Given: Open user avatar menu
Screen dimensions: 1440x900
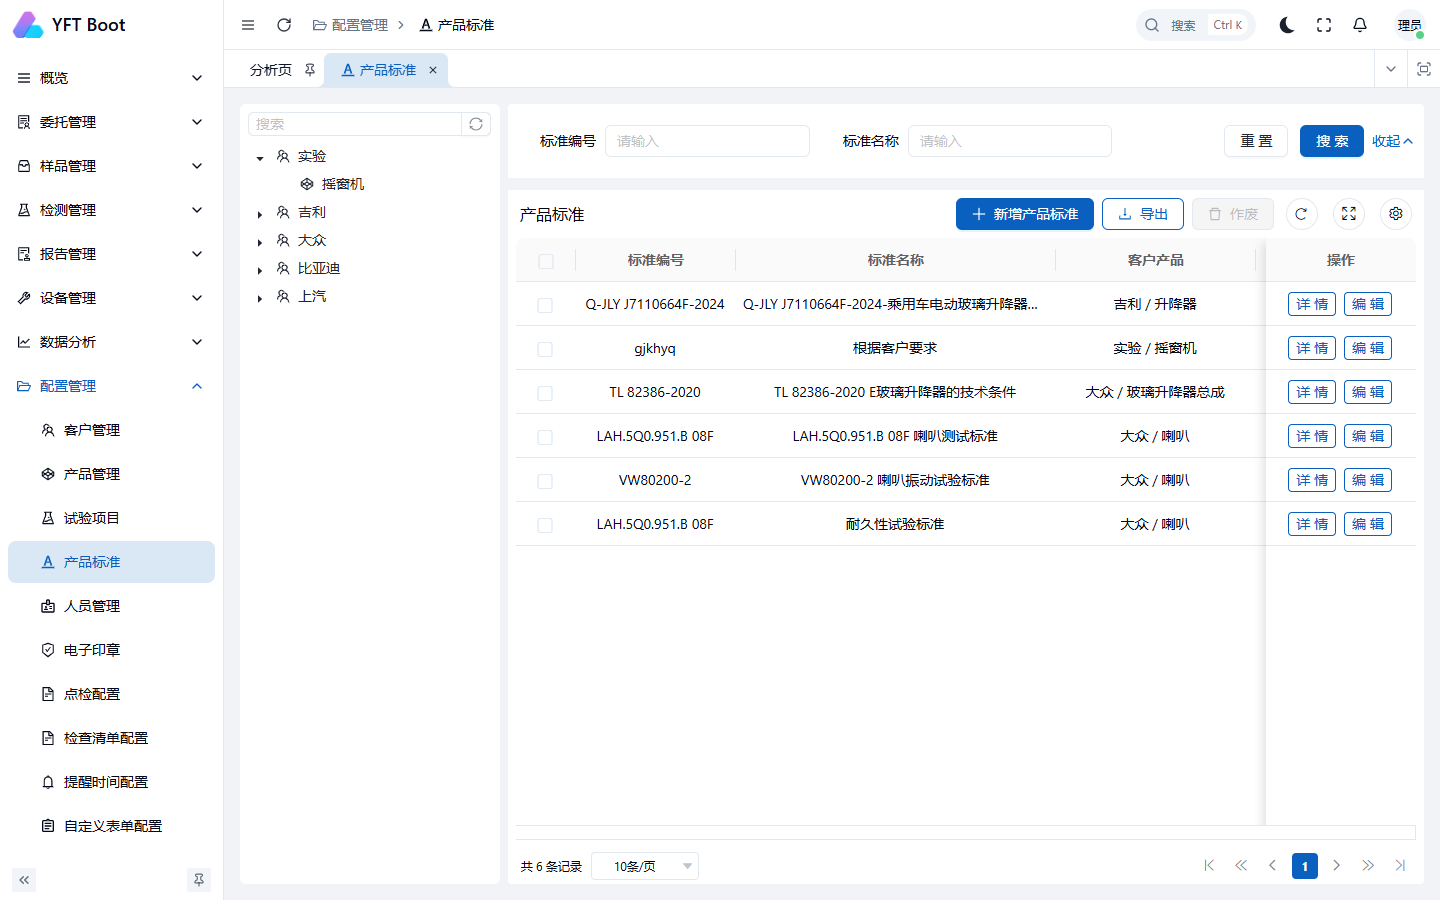Looking at the screenshot, I should coord(1410,25).
